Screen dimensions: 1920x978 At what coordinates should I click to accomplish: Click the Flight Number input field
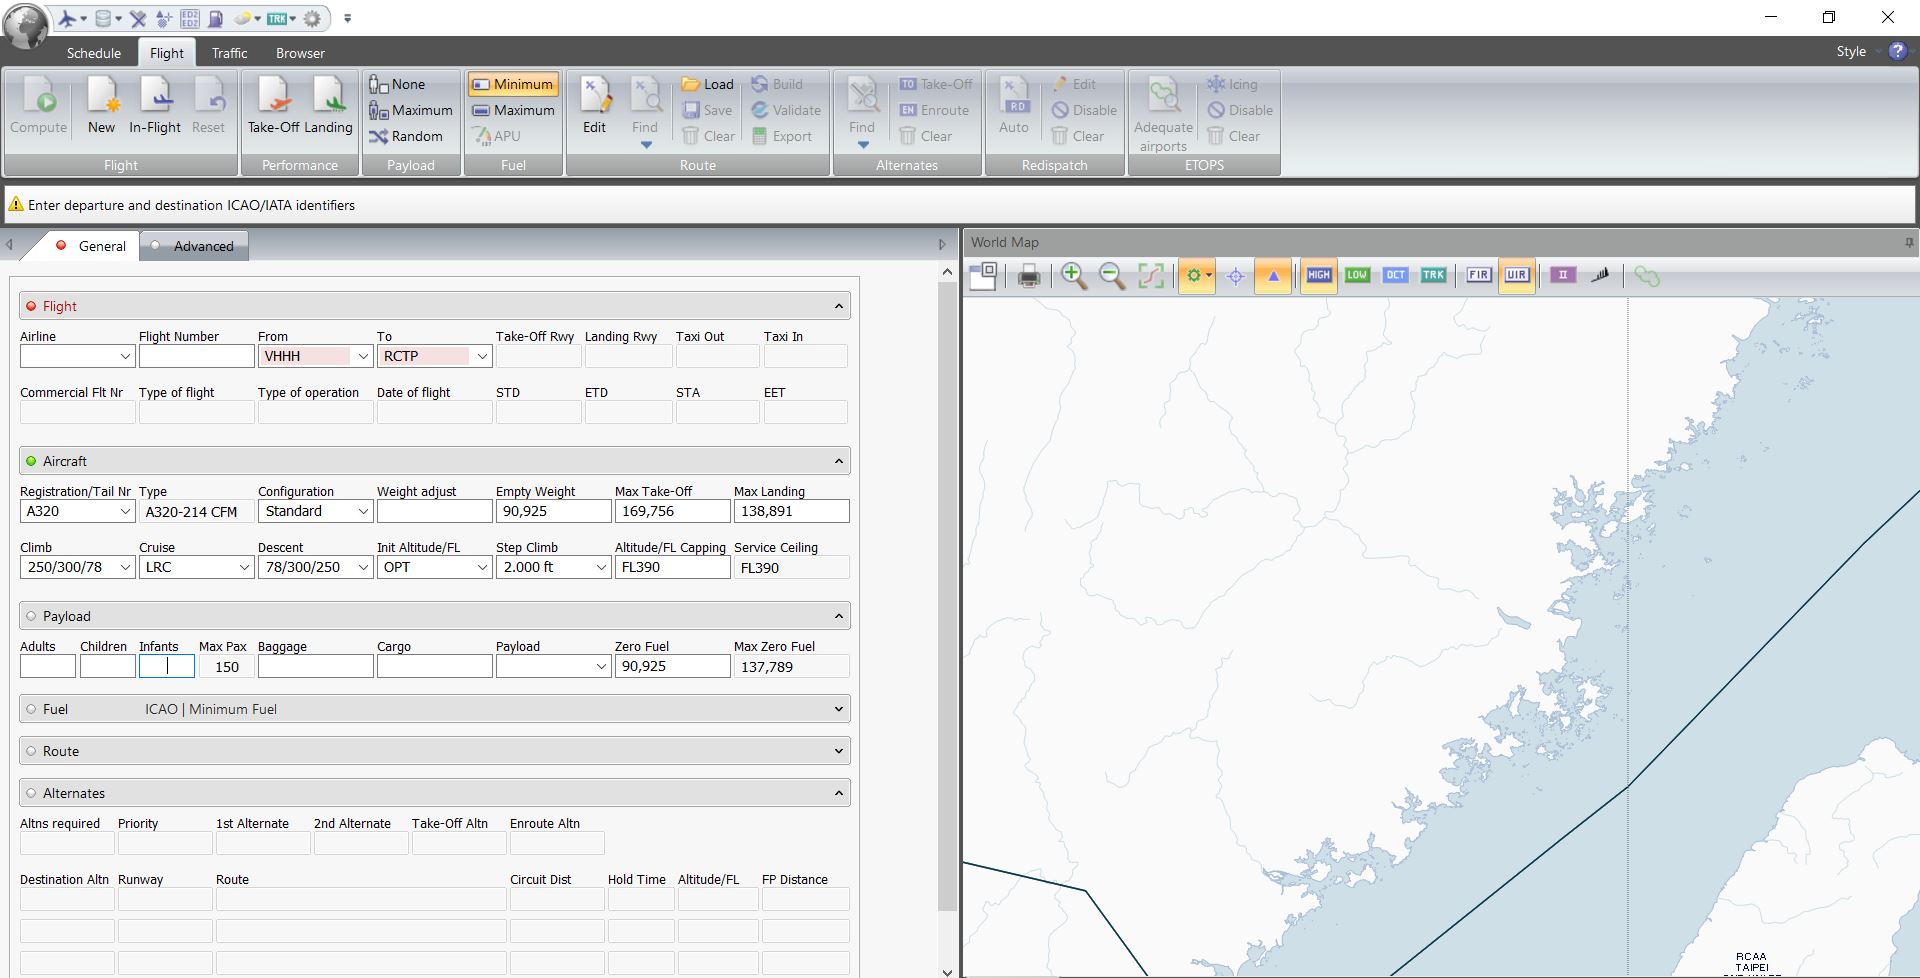(197, 356)
